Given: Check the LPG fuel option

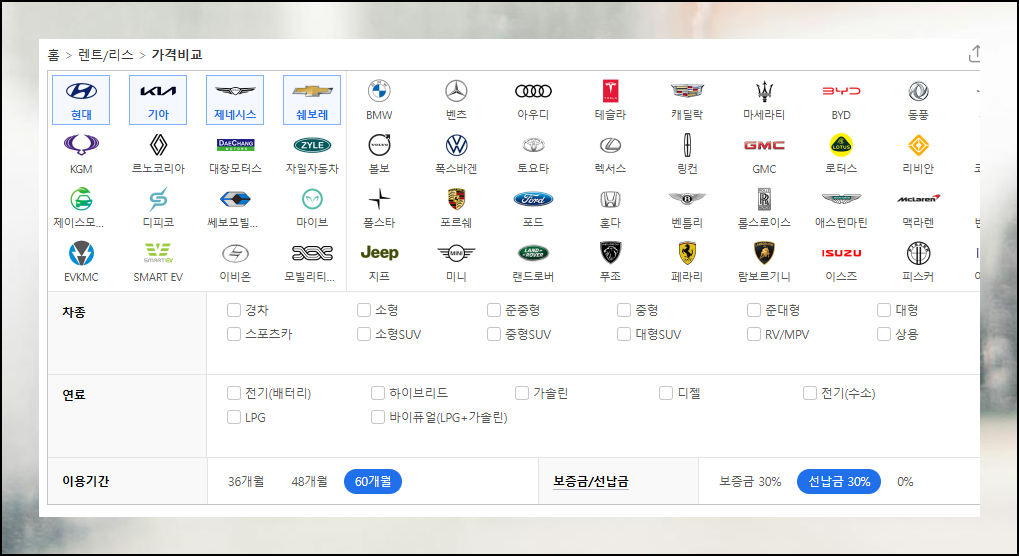Looking at the screenshot, I should click(x=234, y=417).
